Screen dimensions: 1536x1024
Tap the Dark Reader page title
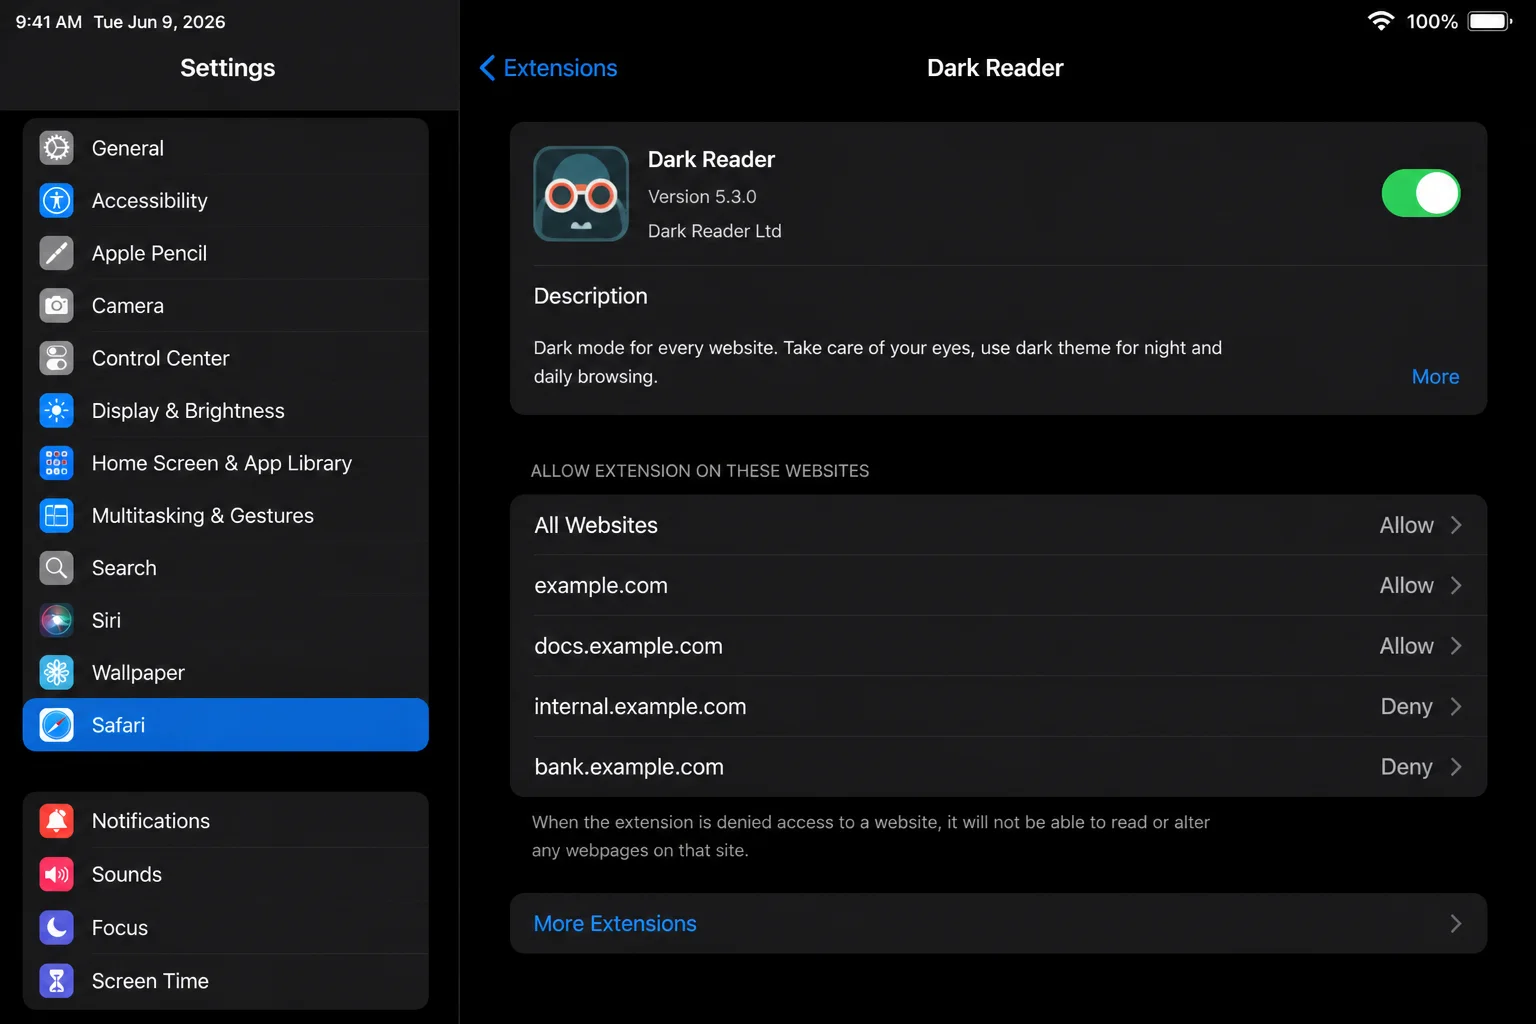pos(995,68)
